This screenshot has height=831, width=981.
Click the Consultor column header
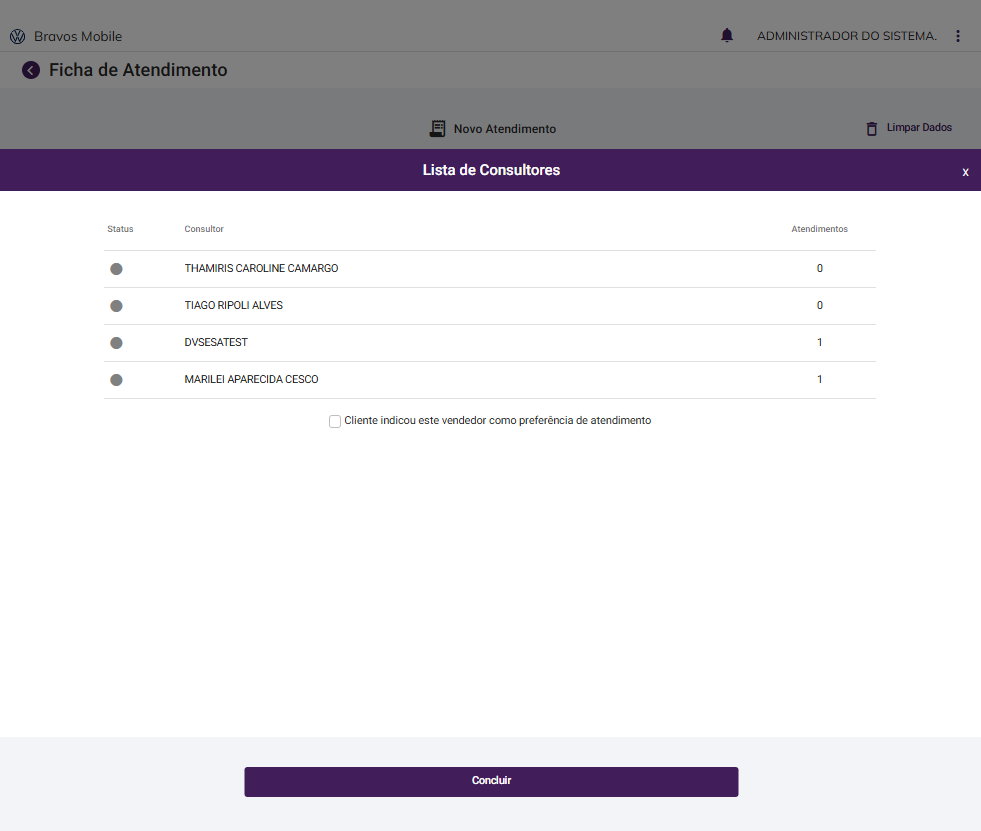(204, 230)
